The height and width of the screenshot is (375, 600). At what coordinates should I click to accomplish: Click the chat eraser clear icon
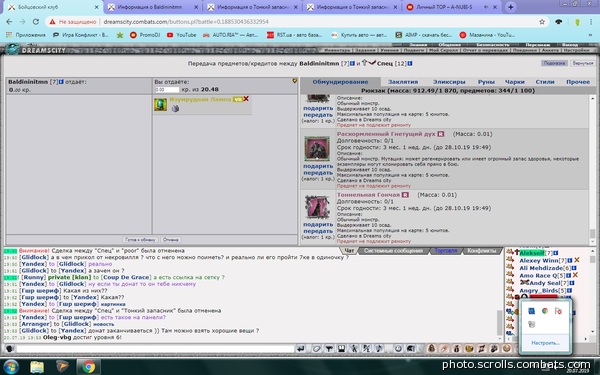(316, 349)
